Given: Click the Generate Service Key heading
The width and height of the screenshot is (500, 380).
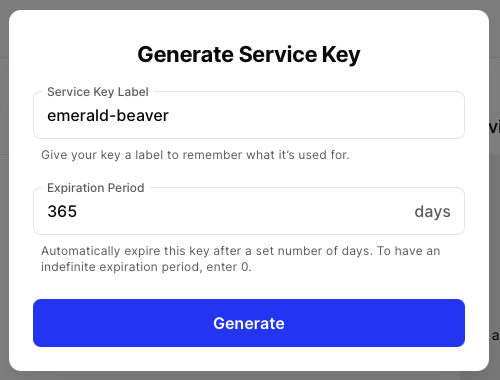Looking at the screenshot, I should pyautogui.click(x=249, y=54).
